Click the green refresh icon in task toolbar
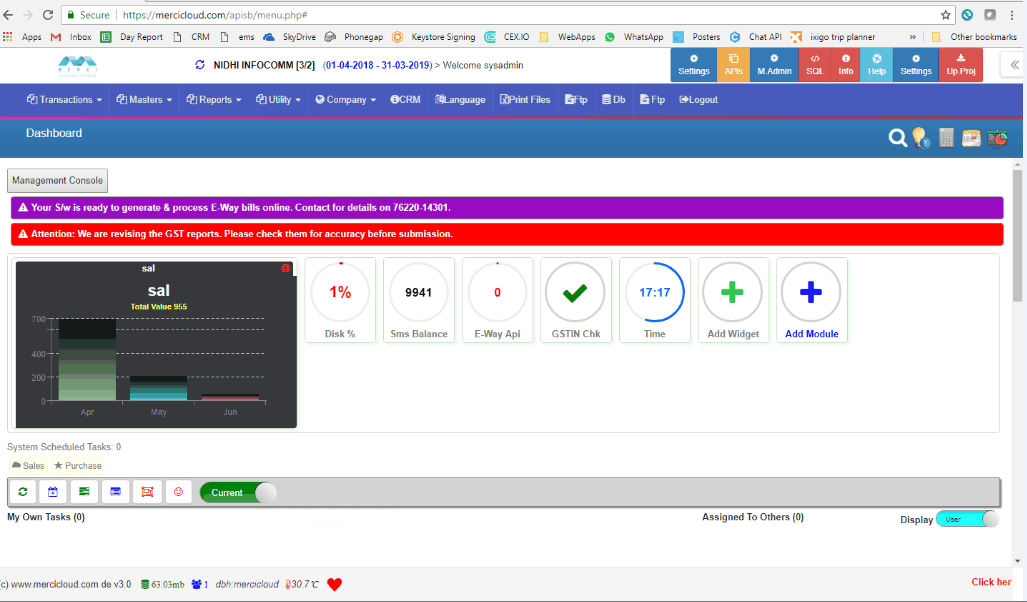This screenshot has width=1027, height=602. (22, 492)
